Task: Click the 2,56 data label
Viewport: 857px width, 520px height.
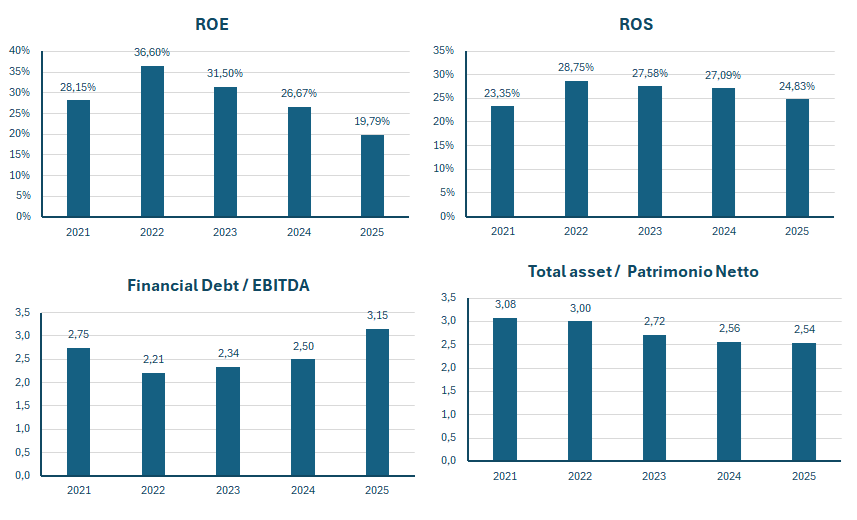Action: click(x=729, y=329)
